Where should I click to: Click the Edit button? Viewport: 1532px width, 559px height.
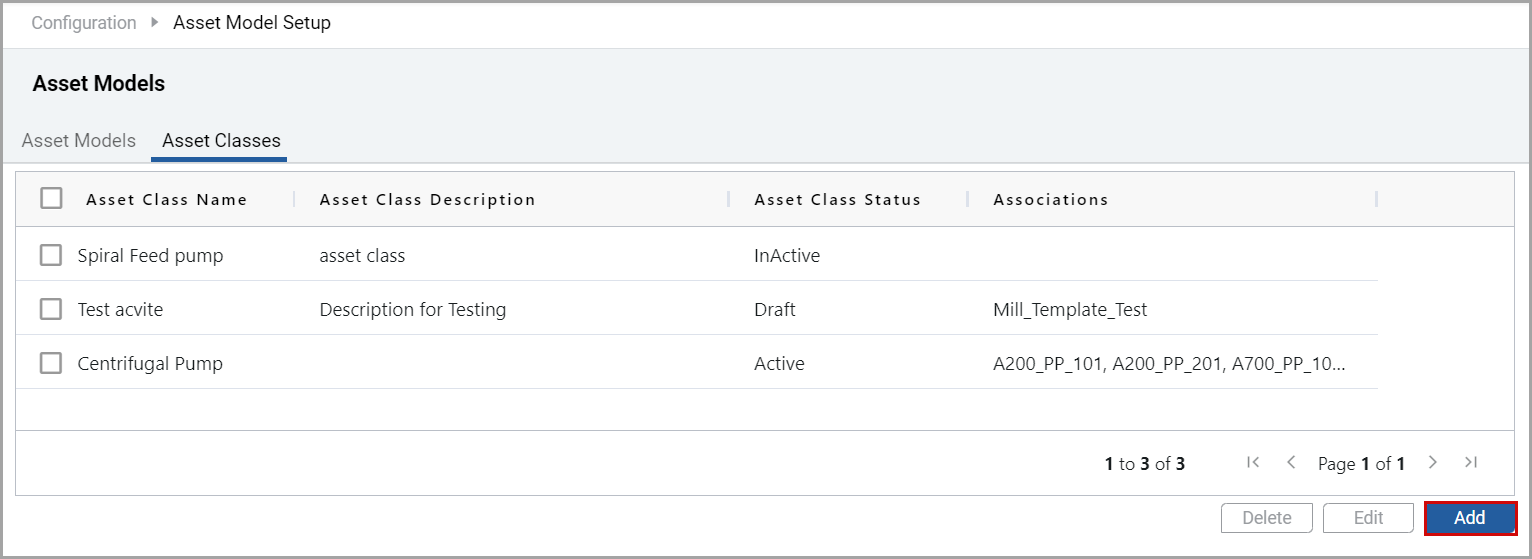[x=1368, y=518]
